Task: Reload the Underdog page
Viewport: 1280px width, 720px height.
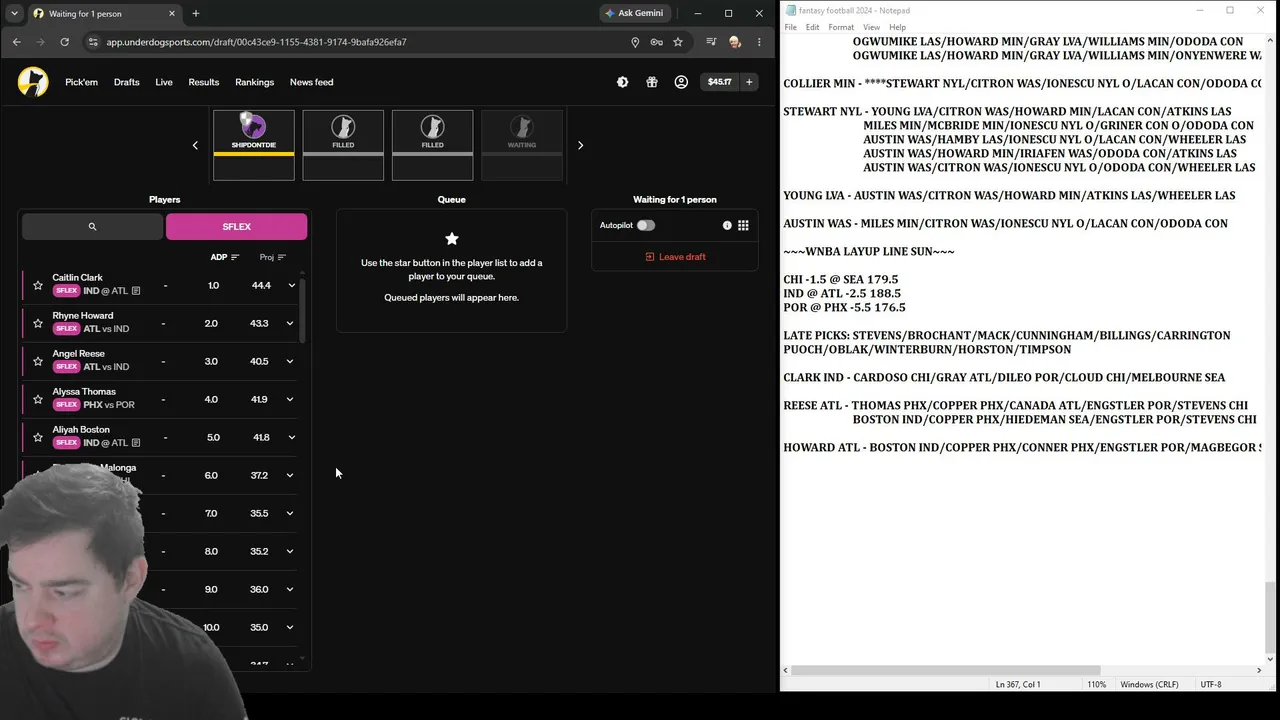Action: tap(65, 42)
